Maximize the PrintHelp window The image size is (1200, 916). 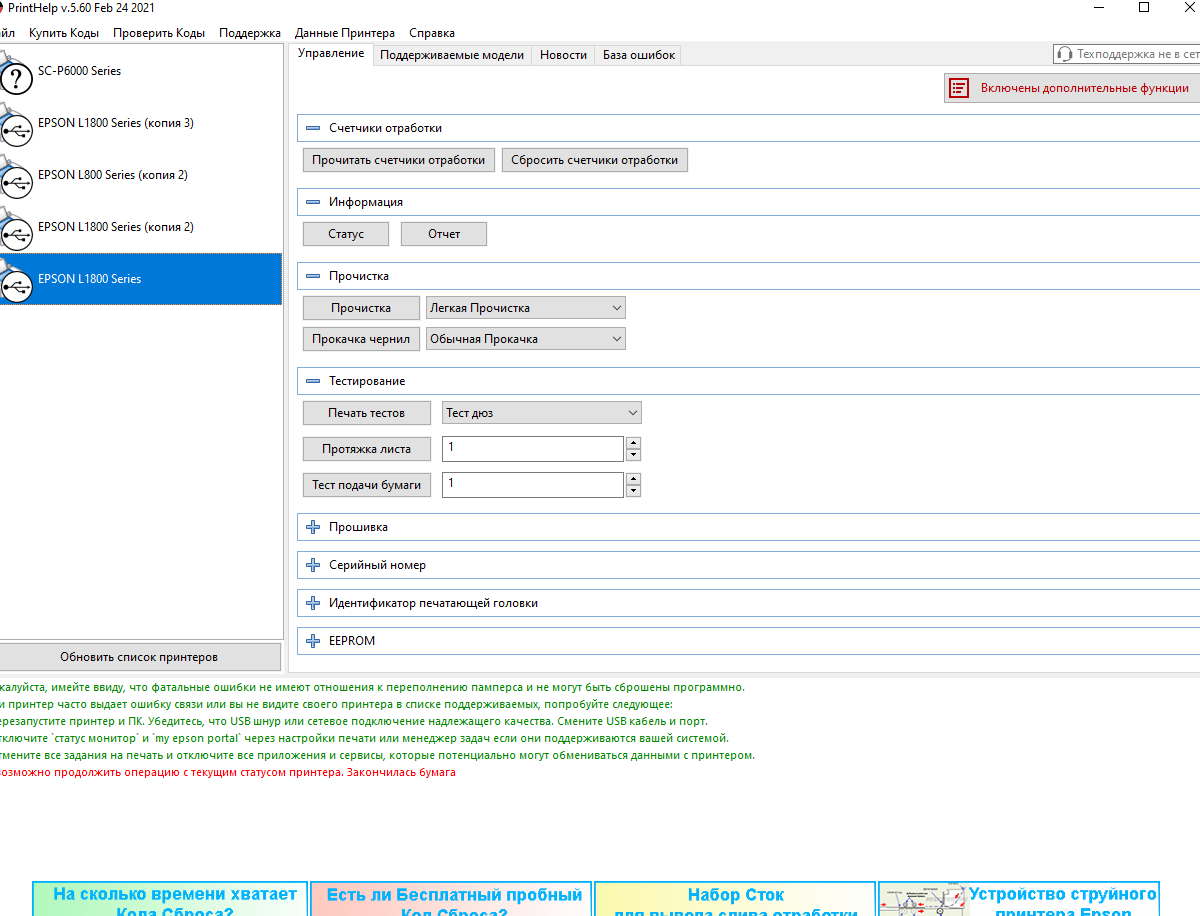coord(1144,7)
